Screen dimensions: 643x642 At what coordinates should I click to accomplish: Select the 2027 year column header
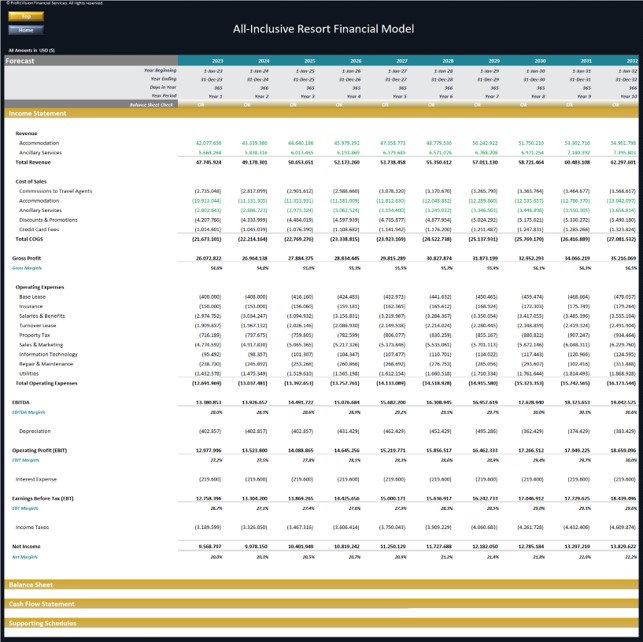click(402, 61)
